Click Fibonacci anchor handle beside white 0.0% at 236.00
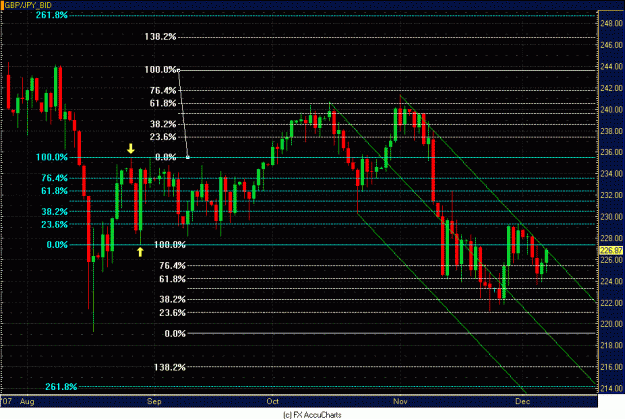 188,157
